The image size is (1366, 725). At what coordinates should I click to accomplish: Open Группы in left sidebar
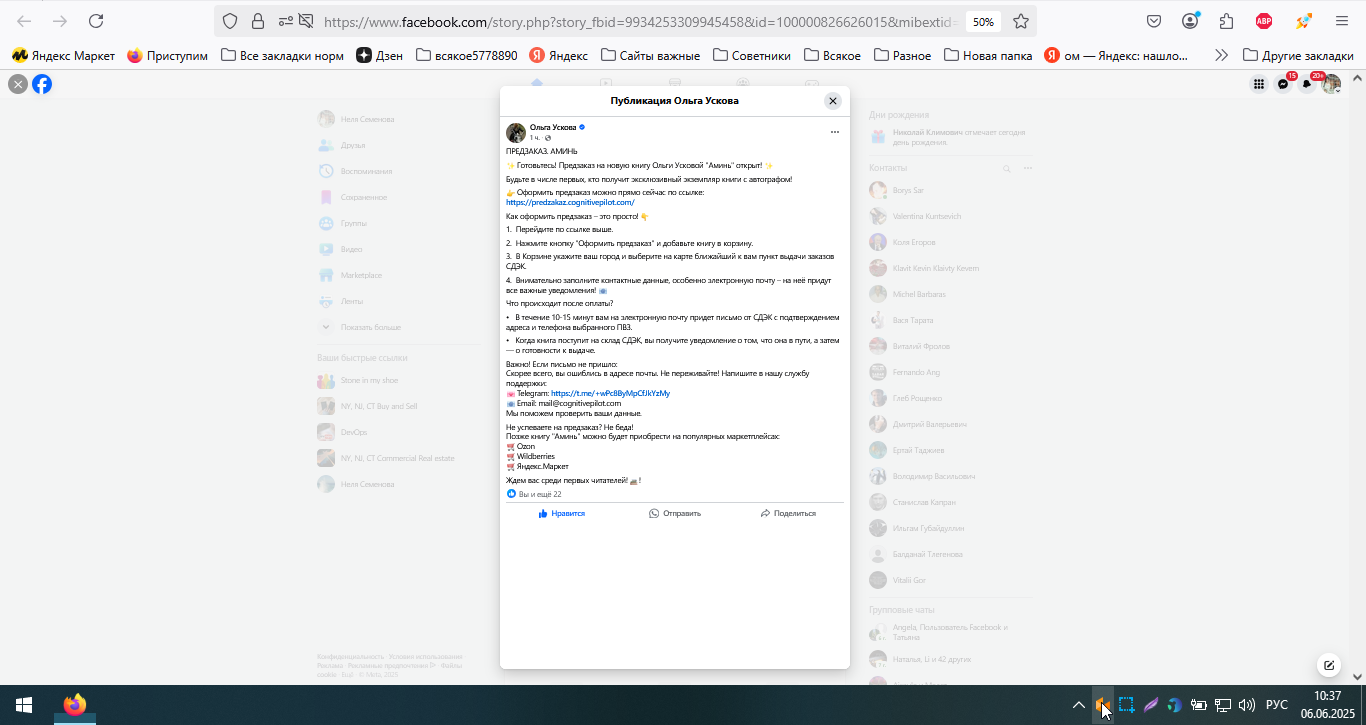click(356, 223)
